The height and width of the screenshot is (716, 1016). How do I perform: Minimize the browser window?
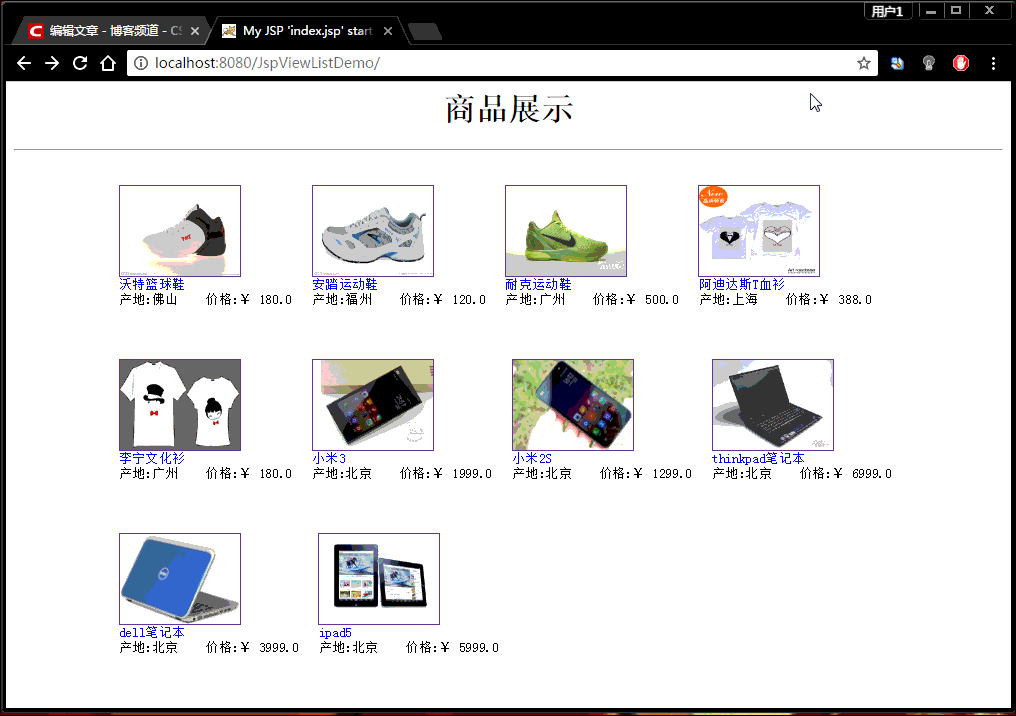point(930,11)
